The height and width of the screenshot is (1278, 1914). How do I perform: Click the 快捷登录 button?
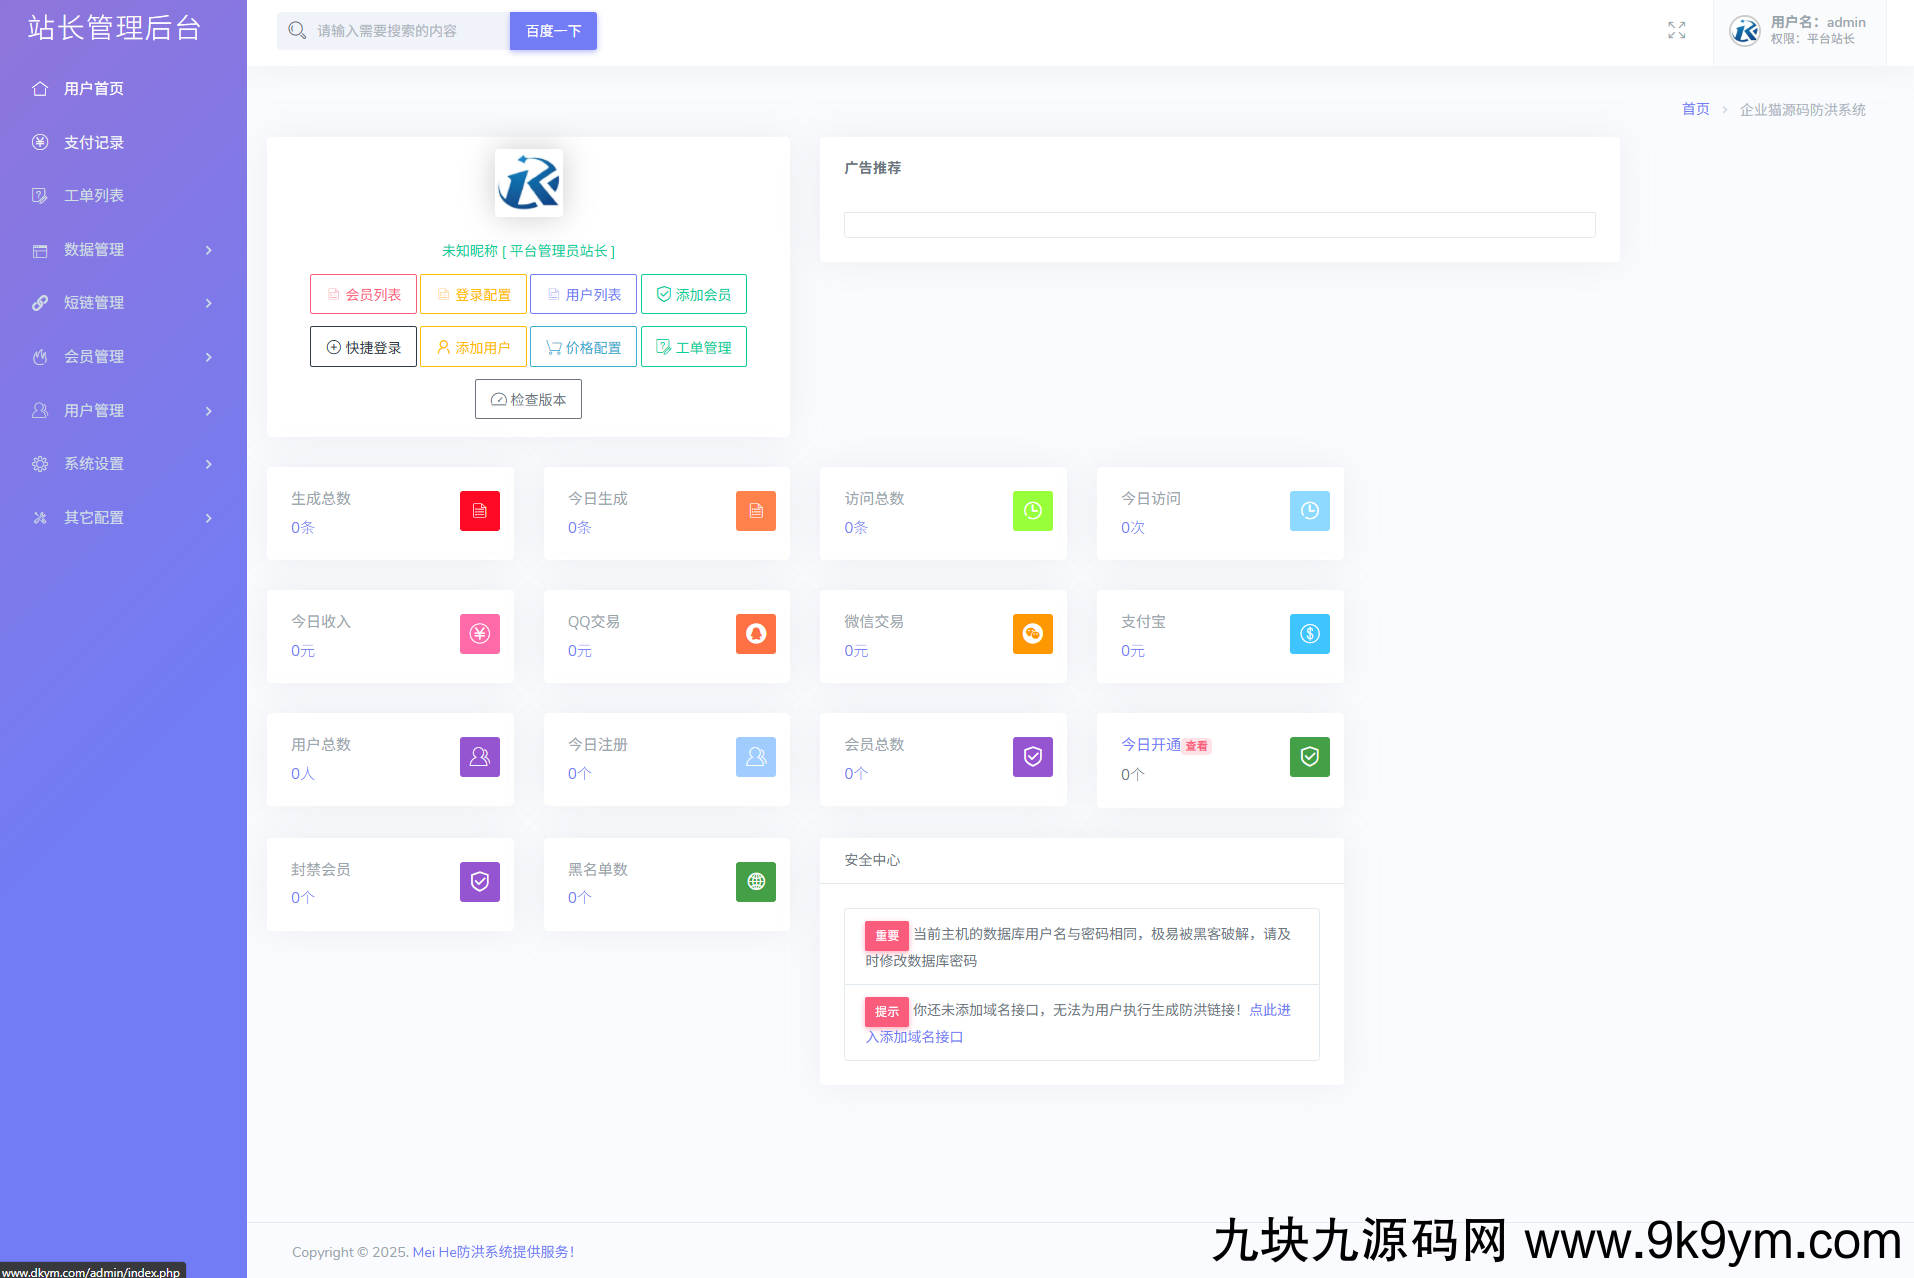[x=363, y=347]
